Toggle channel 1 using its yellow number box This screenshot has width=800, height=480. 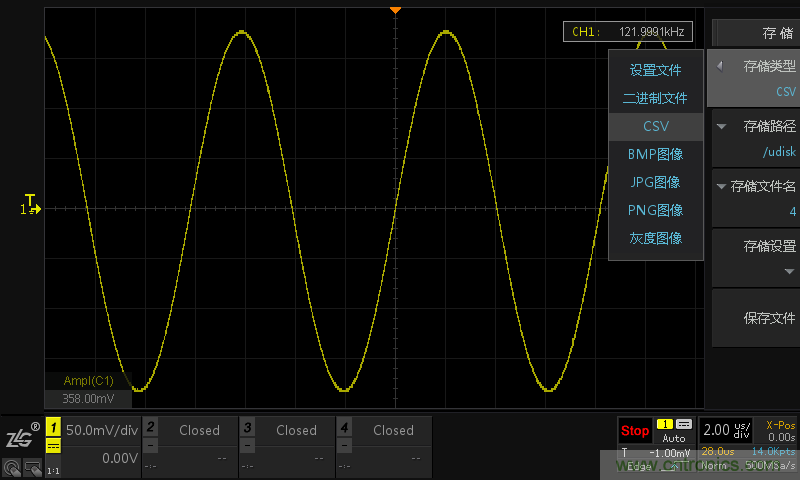[54, 428]
